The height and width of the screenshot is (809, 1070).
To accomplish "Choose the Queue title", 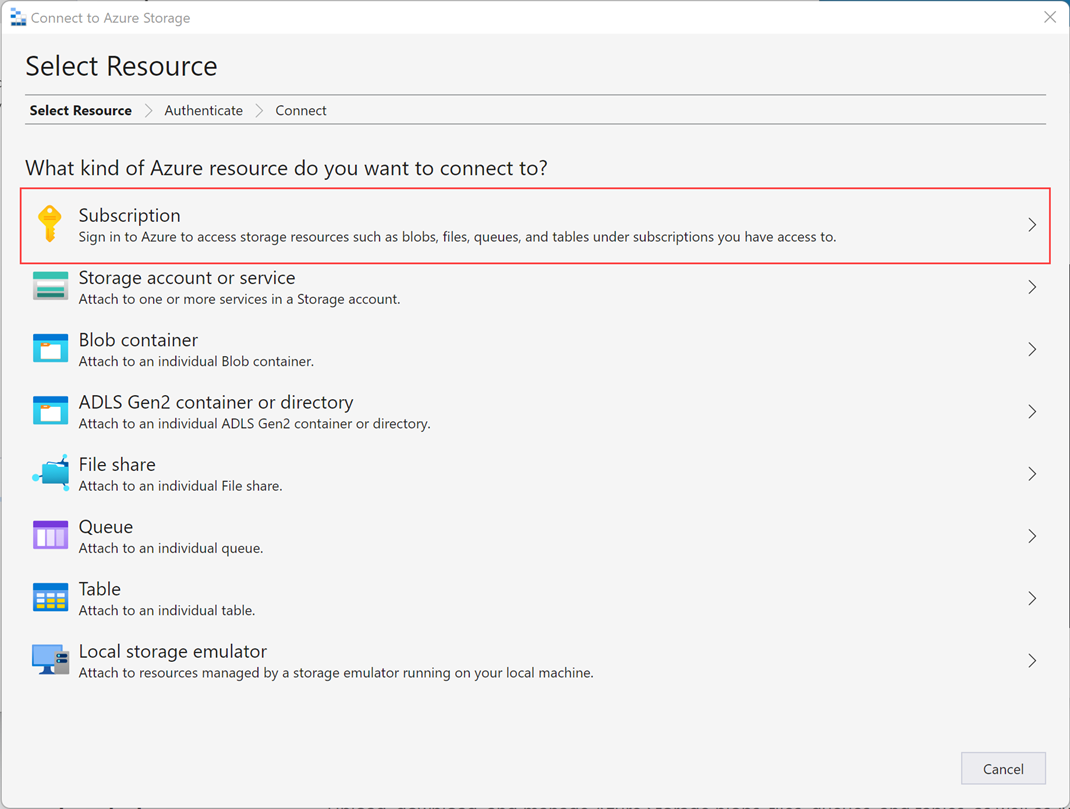I will [x=106, y=527].
